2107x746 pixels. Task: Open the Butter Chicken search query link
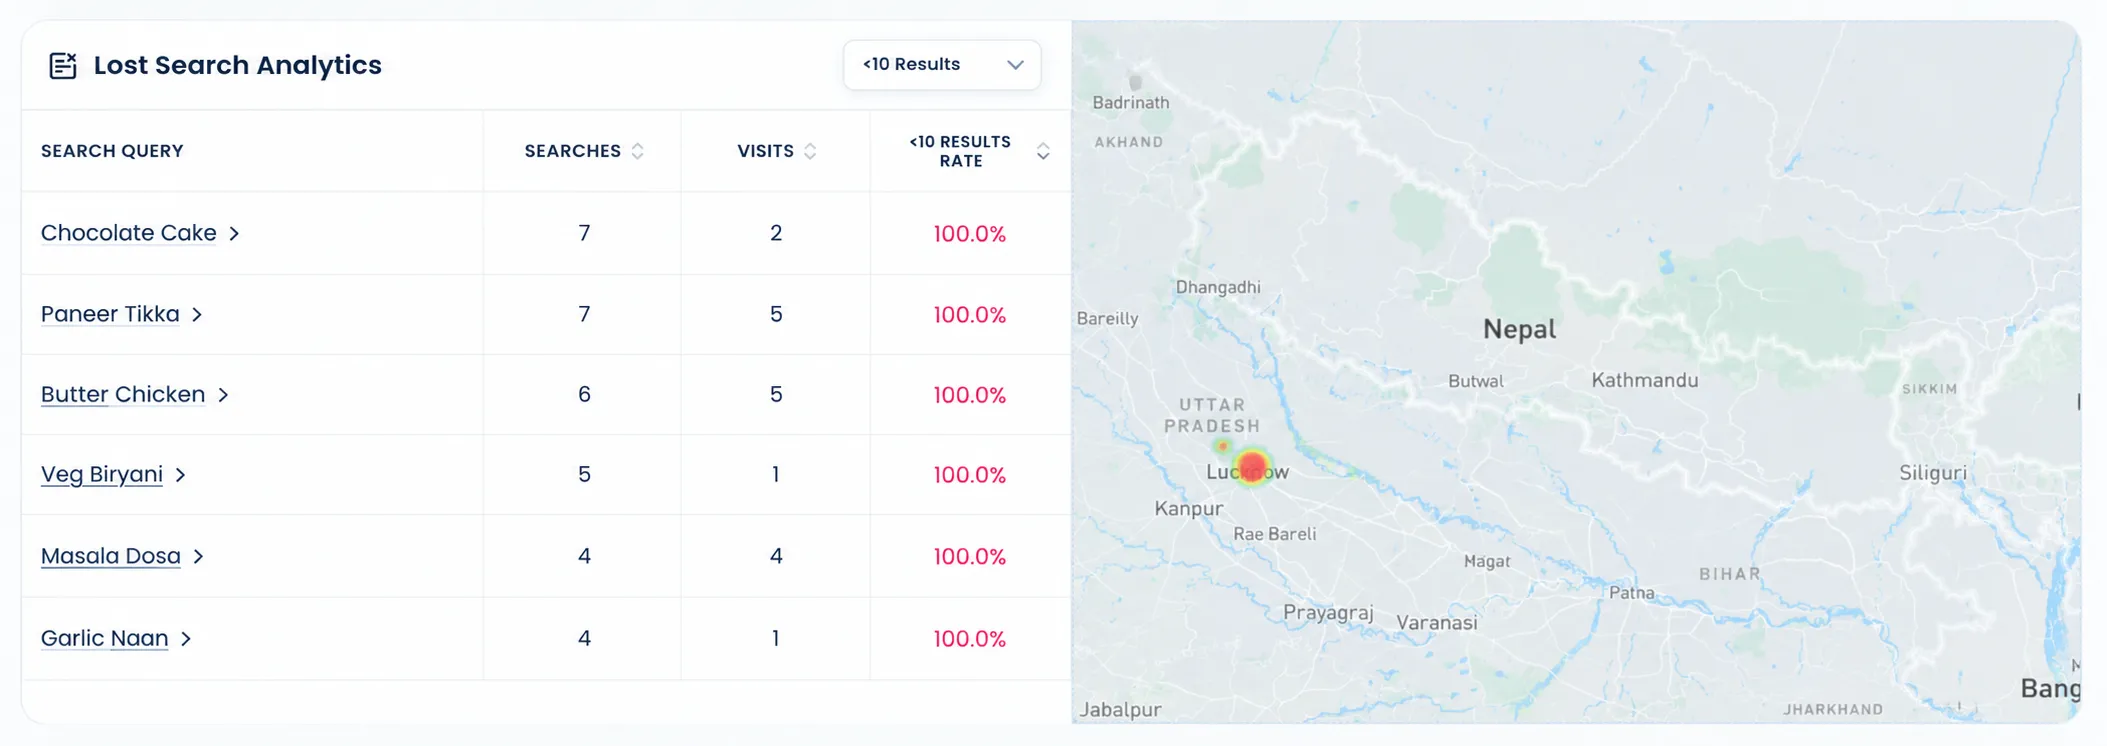pos(123,395)
